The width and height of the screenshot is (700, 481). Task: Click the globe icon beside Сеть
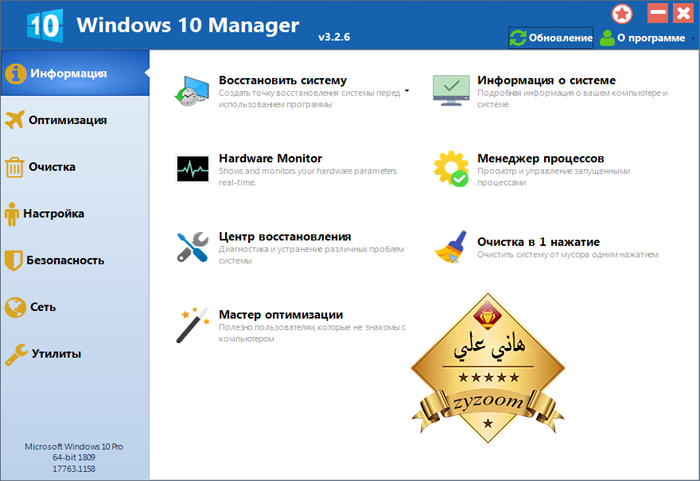point(16,307)
